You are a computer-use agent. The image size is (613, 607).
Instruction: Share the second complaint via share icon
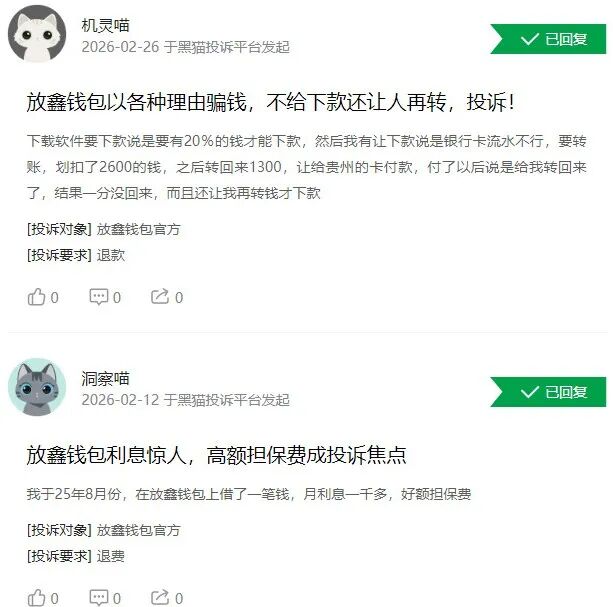[x=160, y=598]
